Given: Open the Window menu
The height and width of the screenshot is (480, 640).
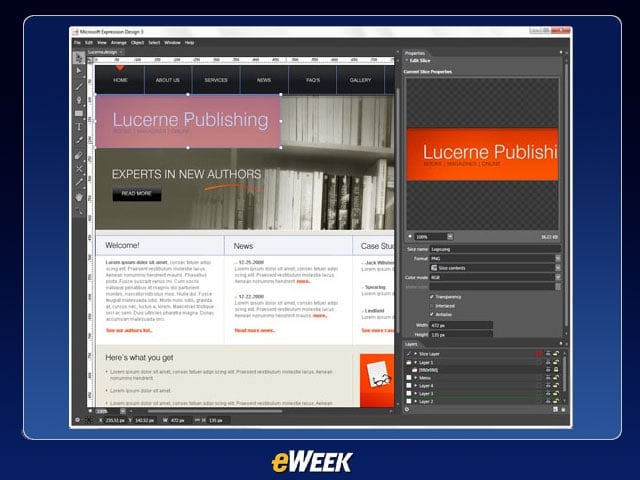Looking at the screenshot, I should [172, 42].
